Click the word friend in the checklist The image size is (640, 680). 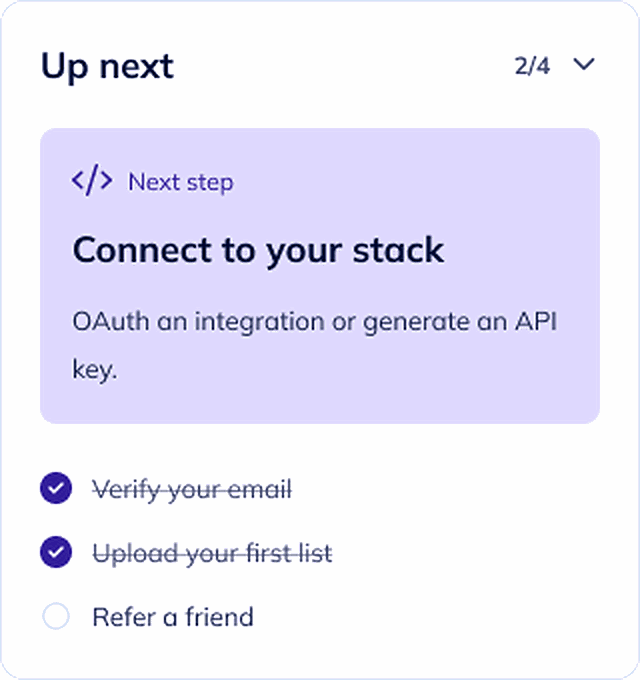click(x=219, y=617)
